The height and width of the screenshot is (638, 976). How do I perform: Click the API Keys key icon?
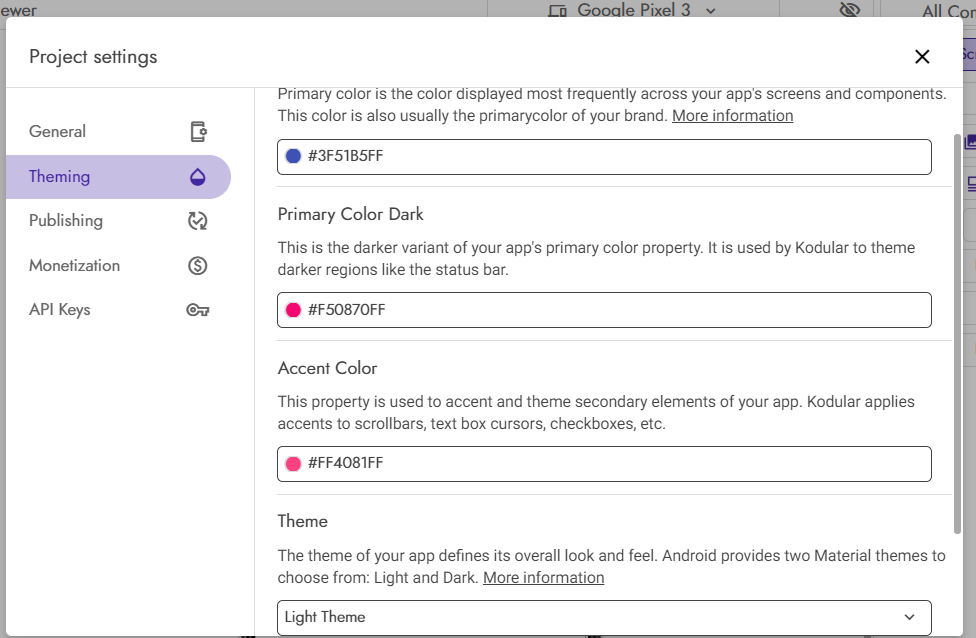tap(198, 310)
